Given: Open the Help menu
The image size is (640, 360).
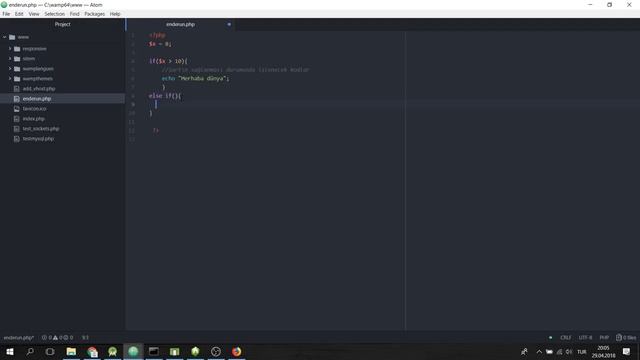Looking at the screenshot, I should coord(115,14).
